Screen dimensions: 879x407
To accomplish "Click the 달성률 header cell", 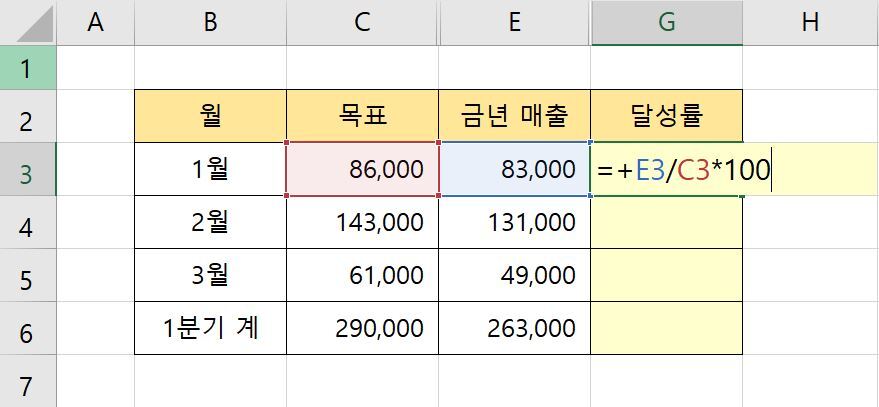I will pos(667,116).
